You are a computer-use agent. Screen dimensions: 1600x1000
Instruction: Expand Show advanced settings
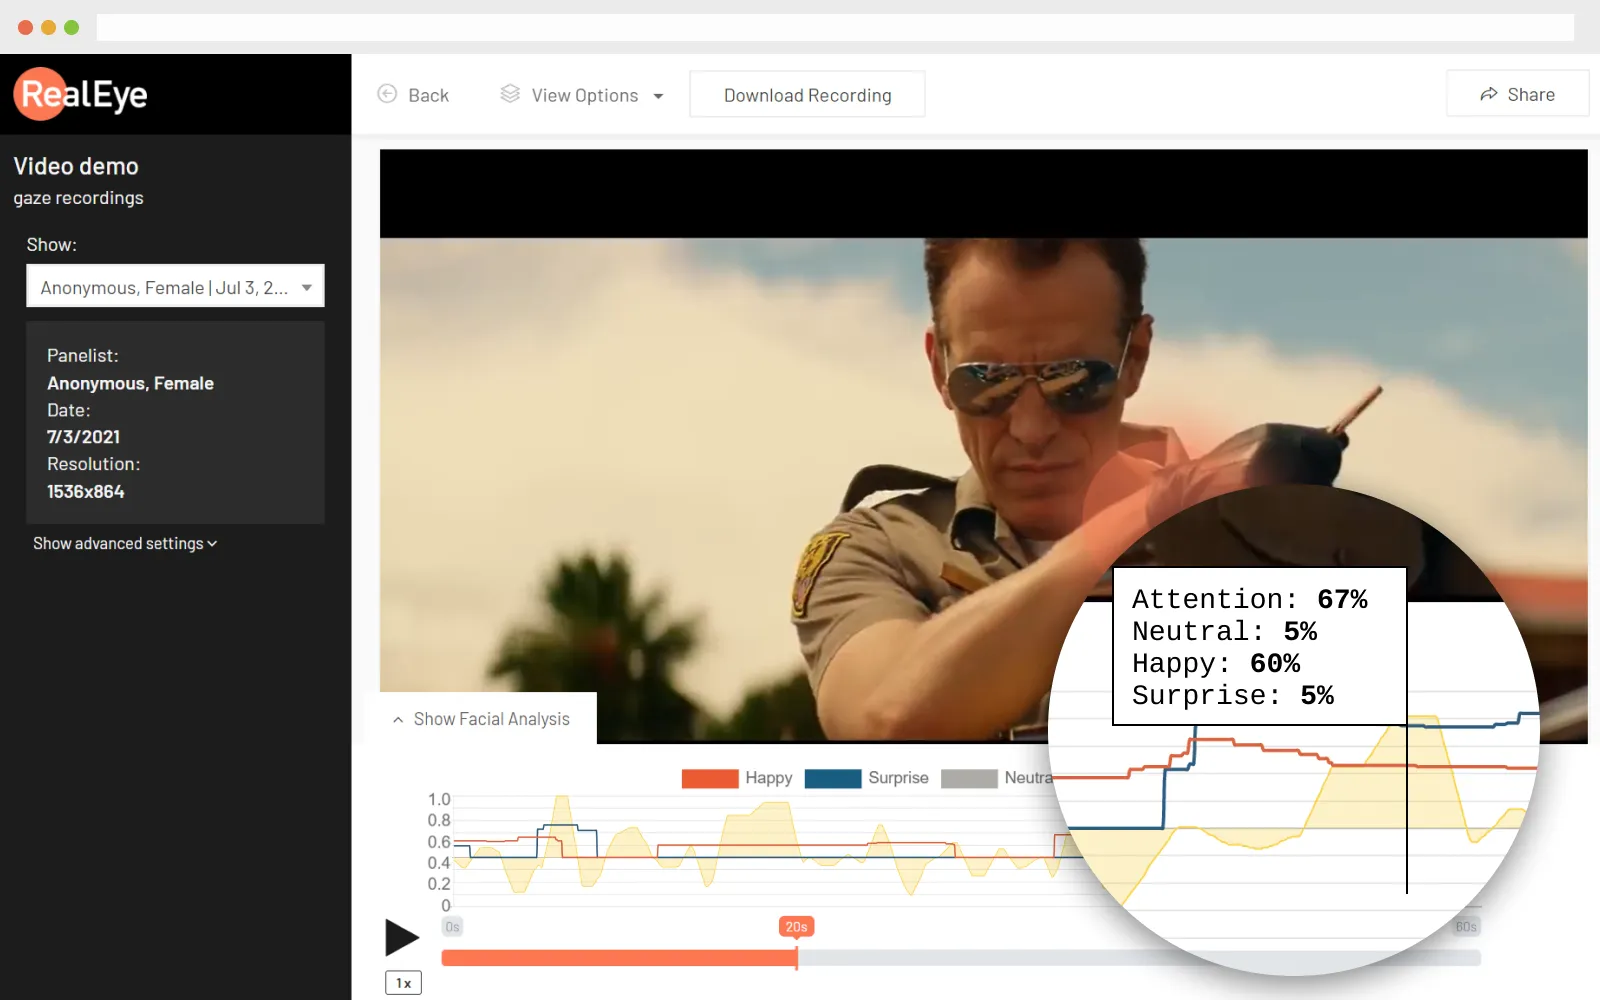(x=125, y=544)
